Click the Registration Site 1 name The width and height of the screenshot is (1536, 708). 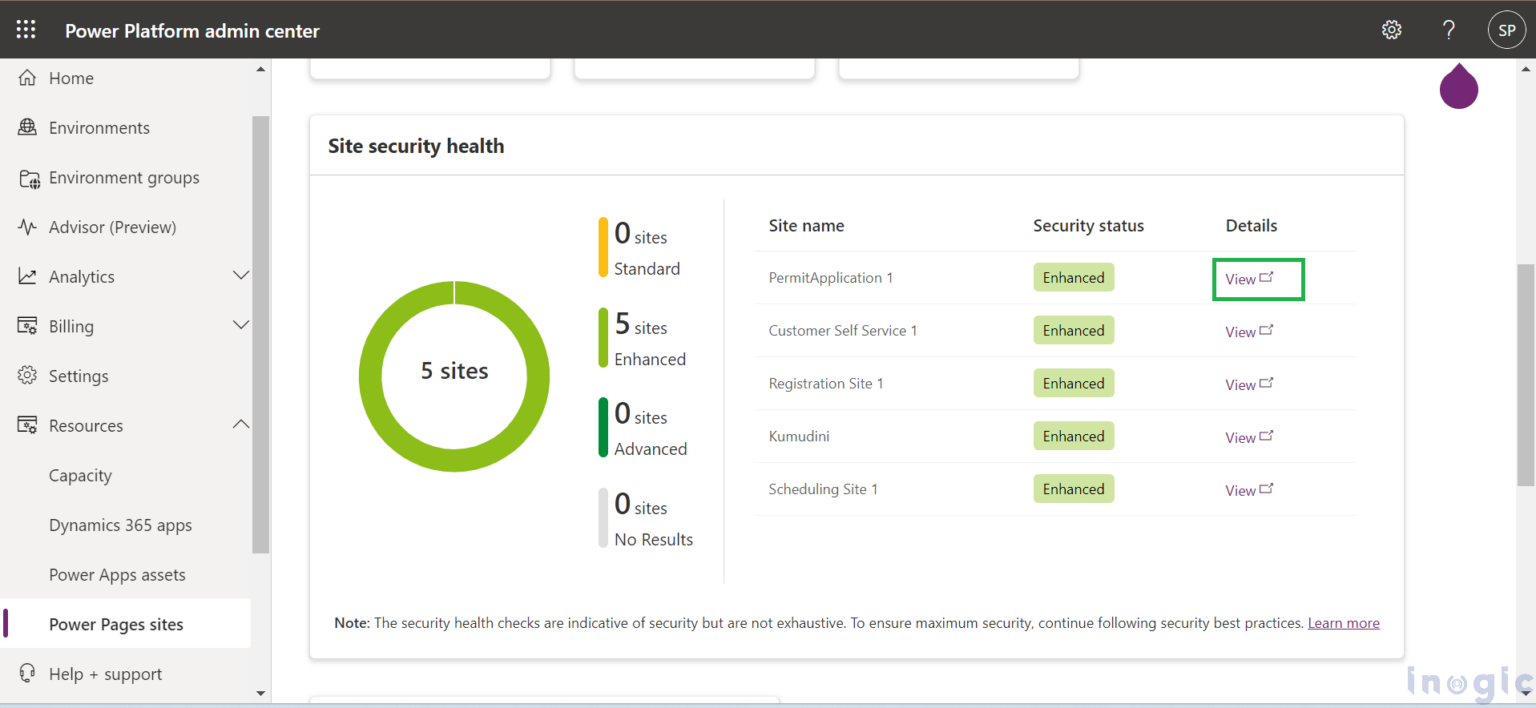pos(826,383)
